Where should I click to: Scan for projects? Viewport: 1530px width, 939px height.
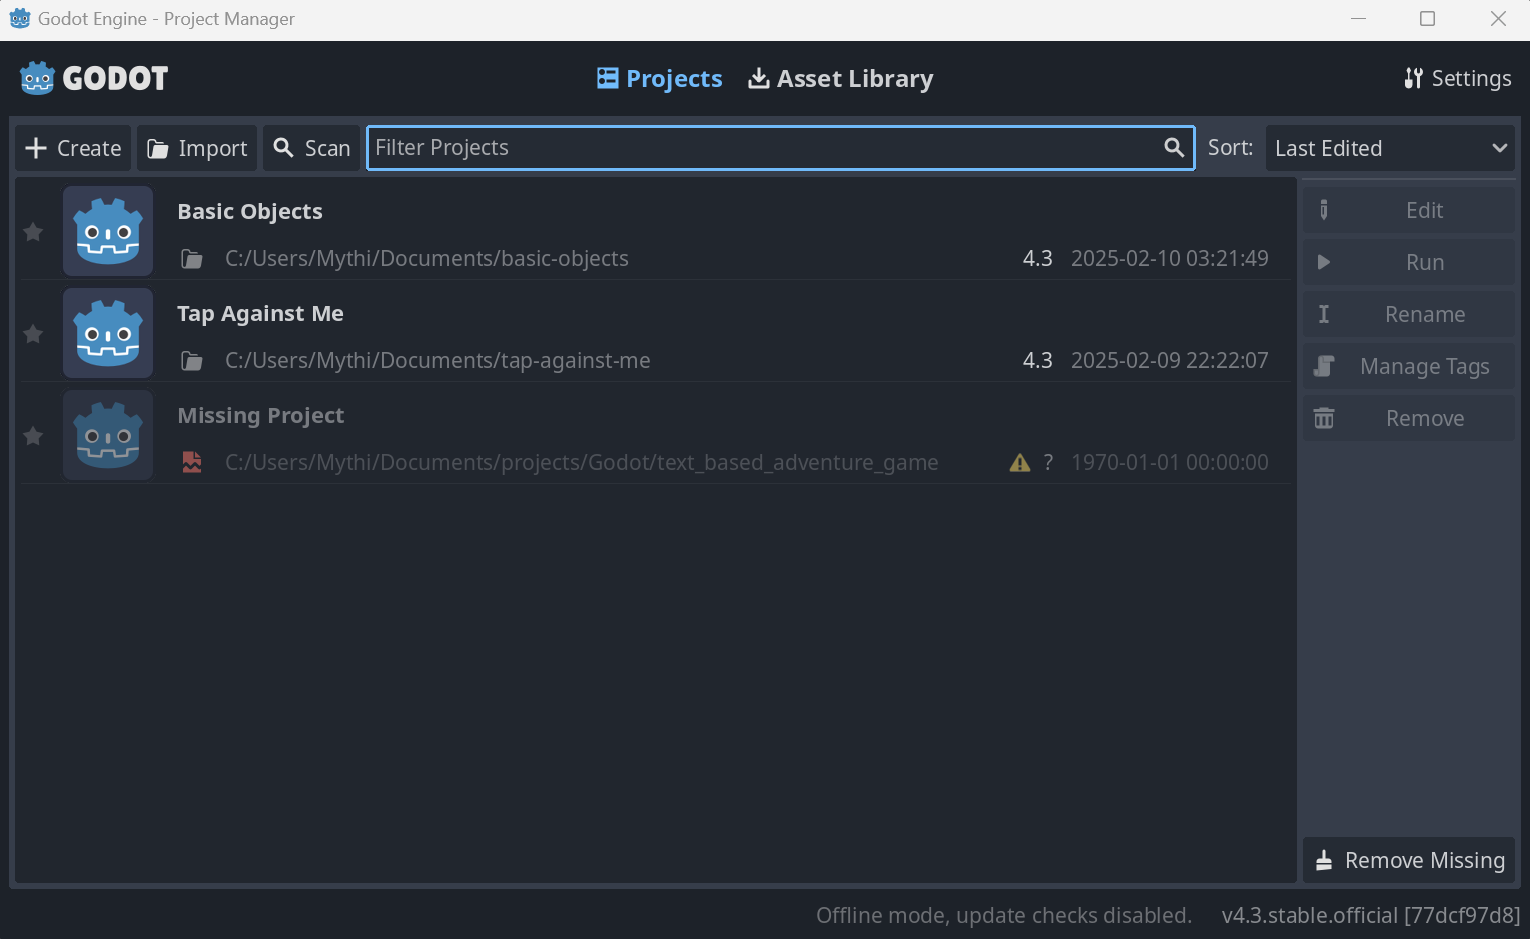pyautogui.click(x=312, y=148)
